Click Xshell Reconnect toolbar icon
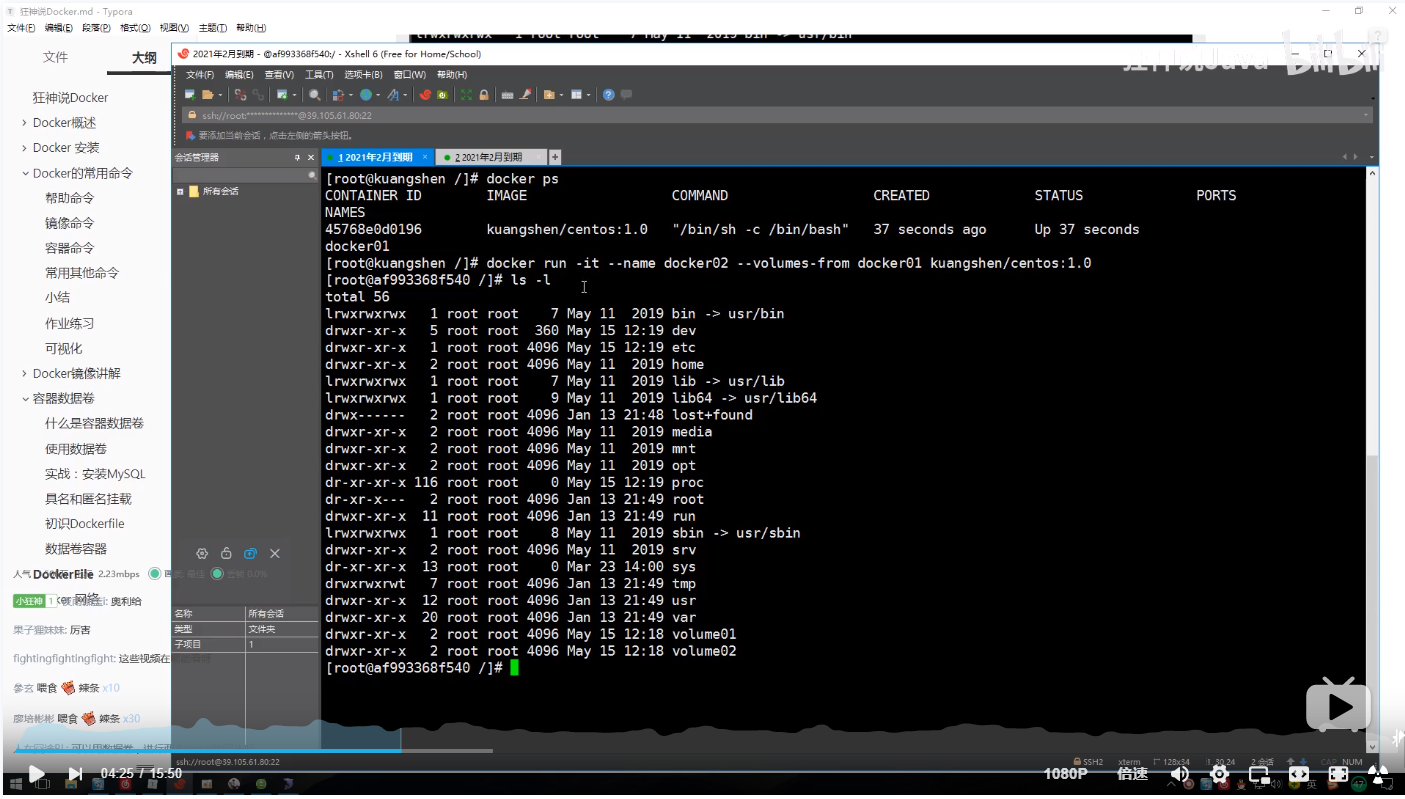The width and height of the screenshot is (1405, 799). pyautogui.click(x=258, y=95)
